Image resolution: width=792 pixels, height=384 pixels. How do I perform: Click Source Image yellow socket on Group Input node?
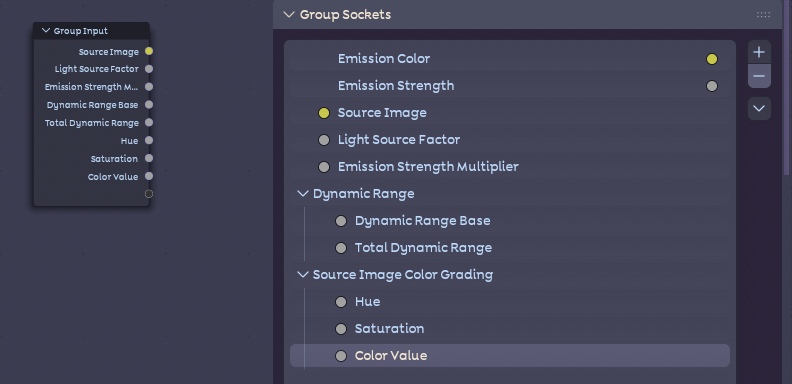click(x=149, y=51)
